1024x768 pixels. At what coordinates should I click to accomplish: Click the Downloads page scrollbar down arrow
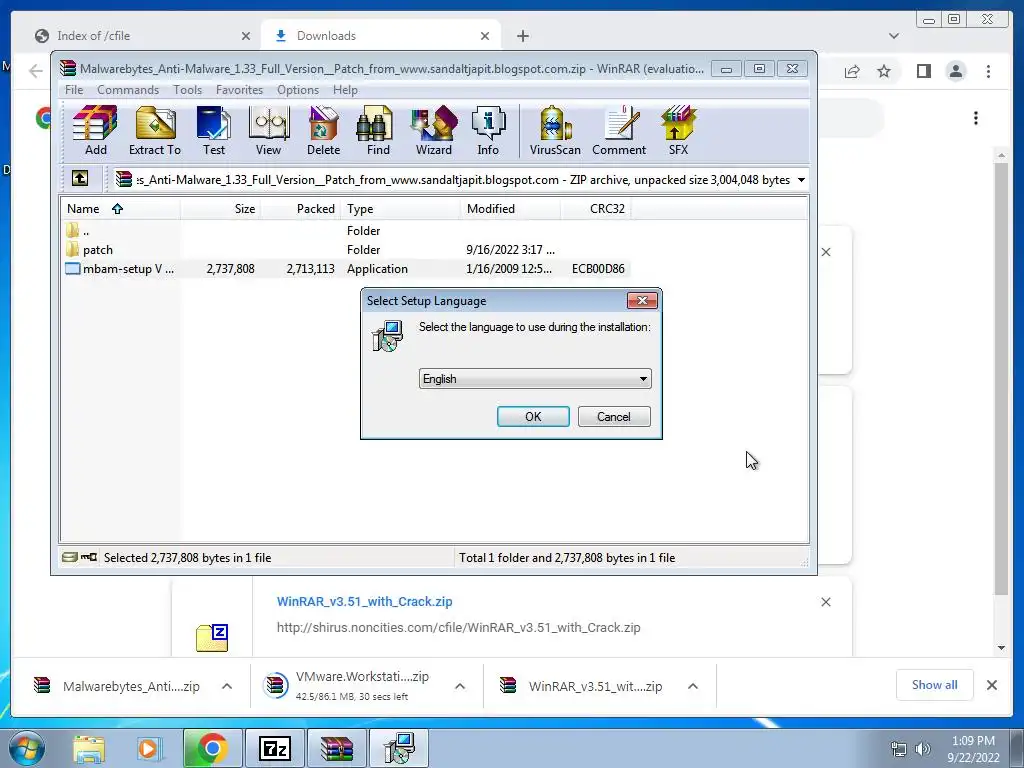1001,648
